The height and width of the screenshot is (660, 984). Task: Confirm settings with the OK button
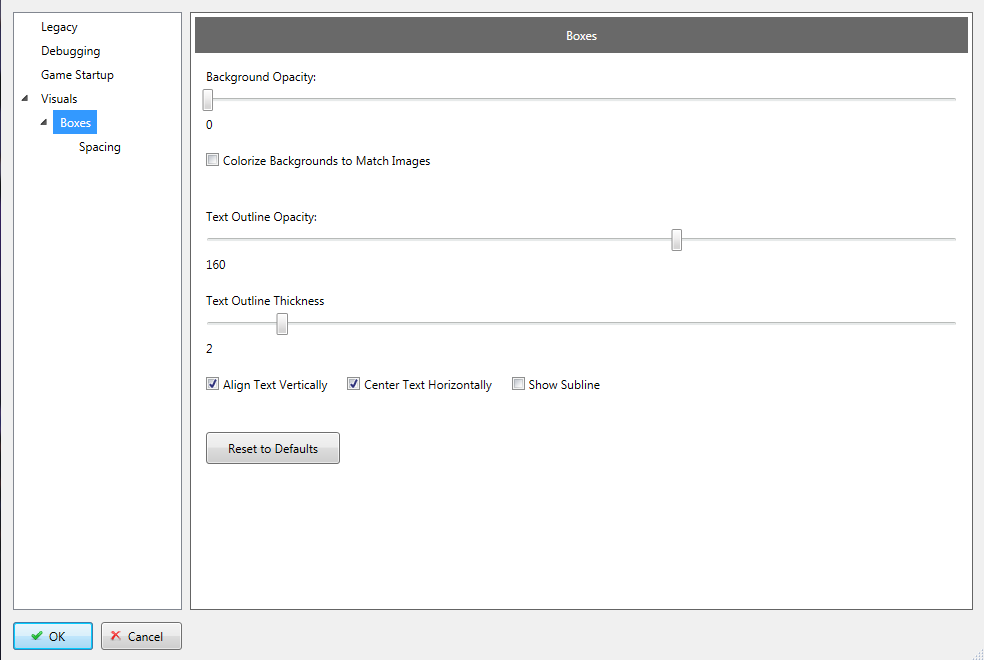coord(53,636)
